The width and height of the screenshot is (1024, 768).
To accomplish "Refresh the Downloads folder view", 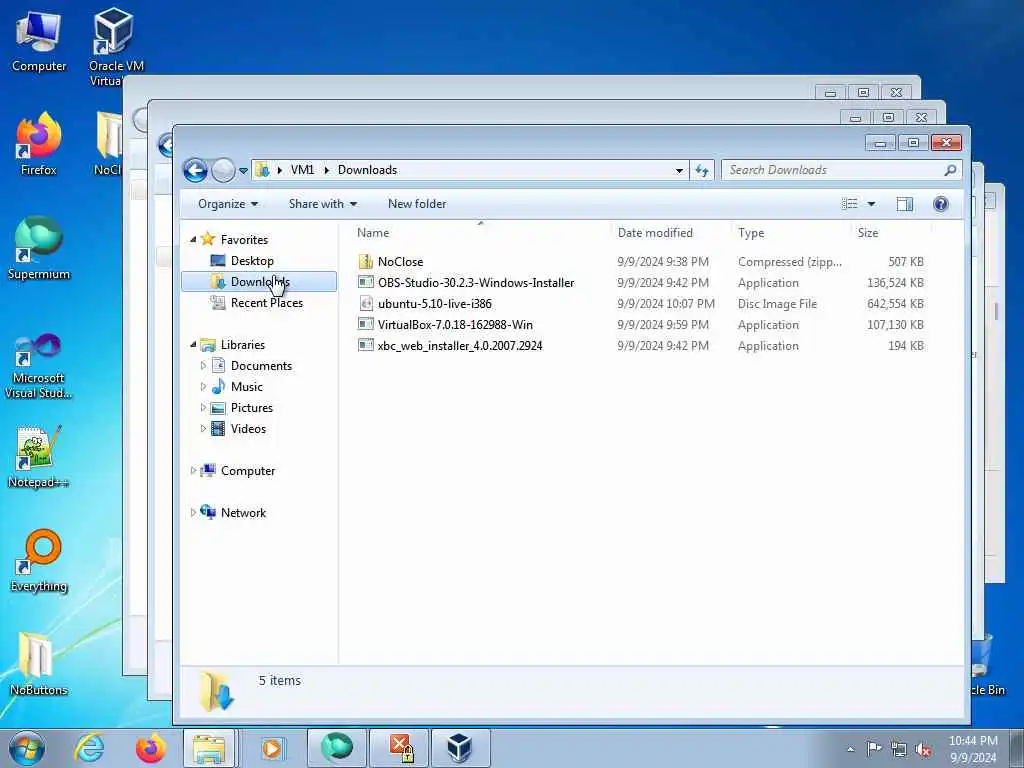I will [702, 170].
